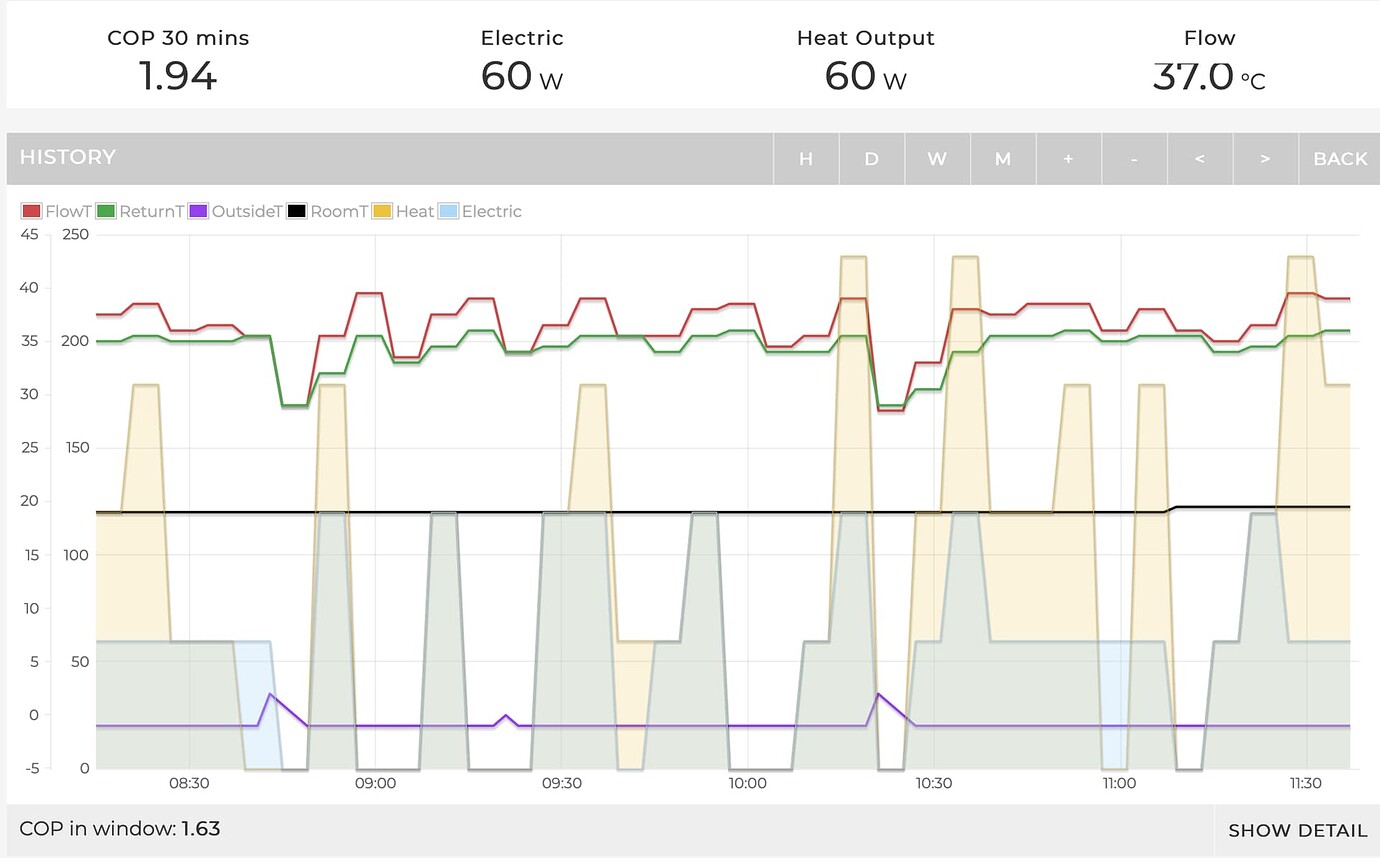Go to previous period with "<" arrow

pyautogui.click(x=1199, y=158)
